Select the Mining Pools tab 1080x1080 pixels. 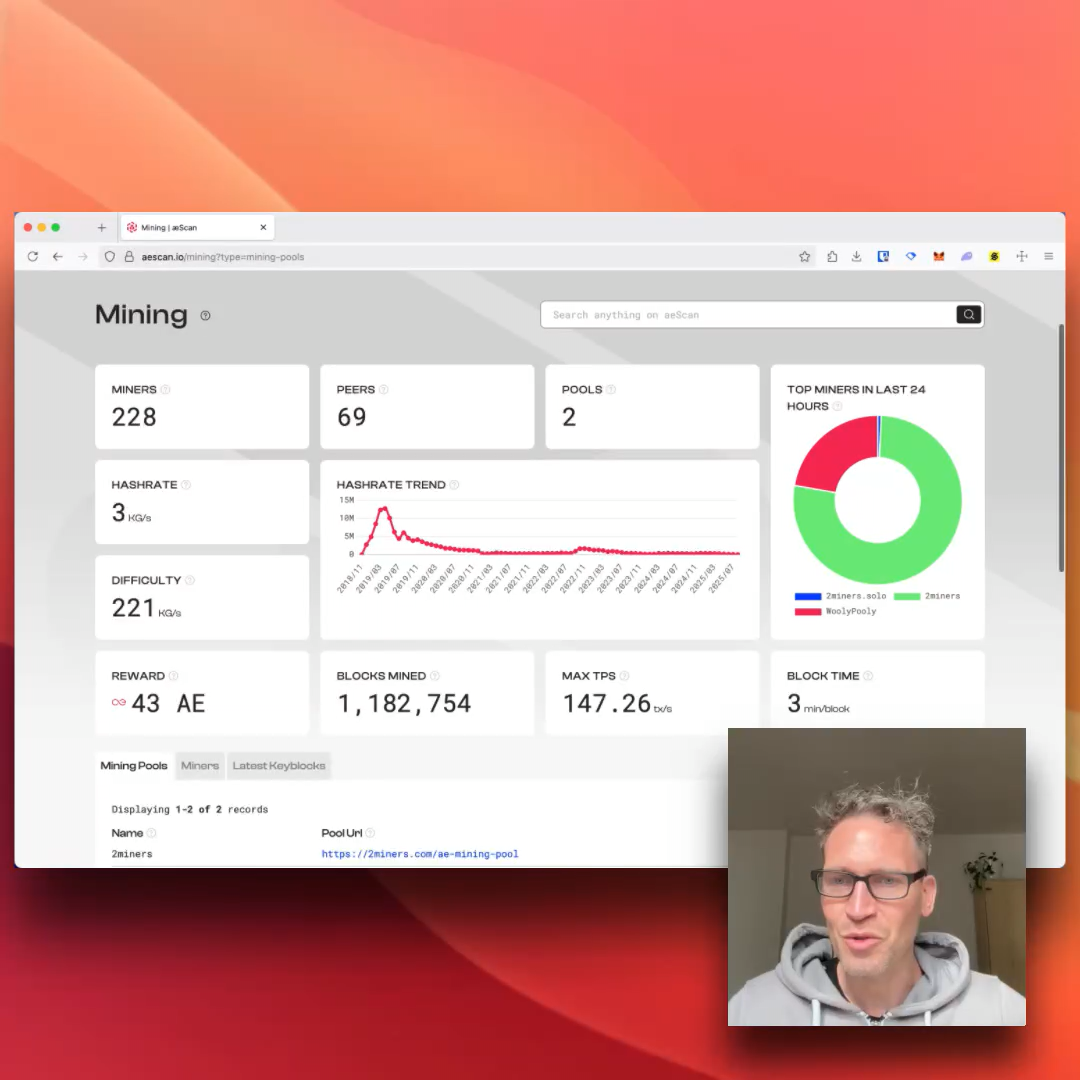(134, 765)
